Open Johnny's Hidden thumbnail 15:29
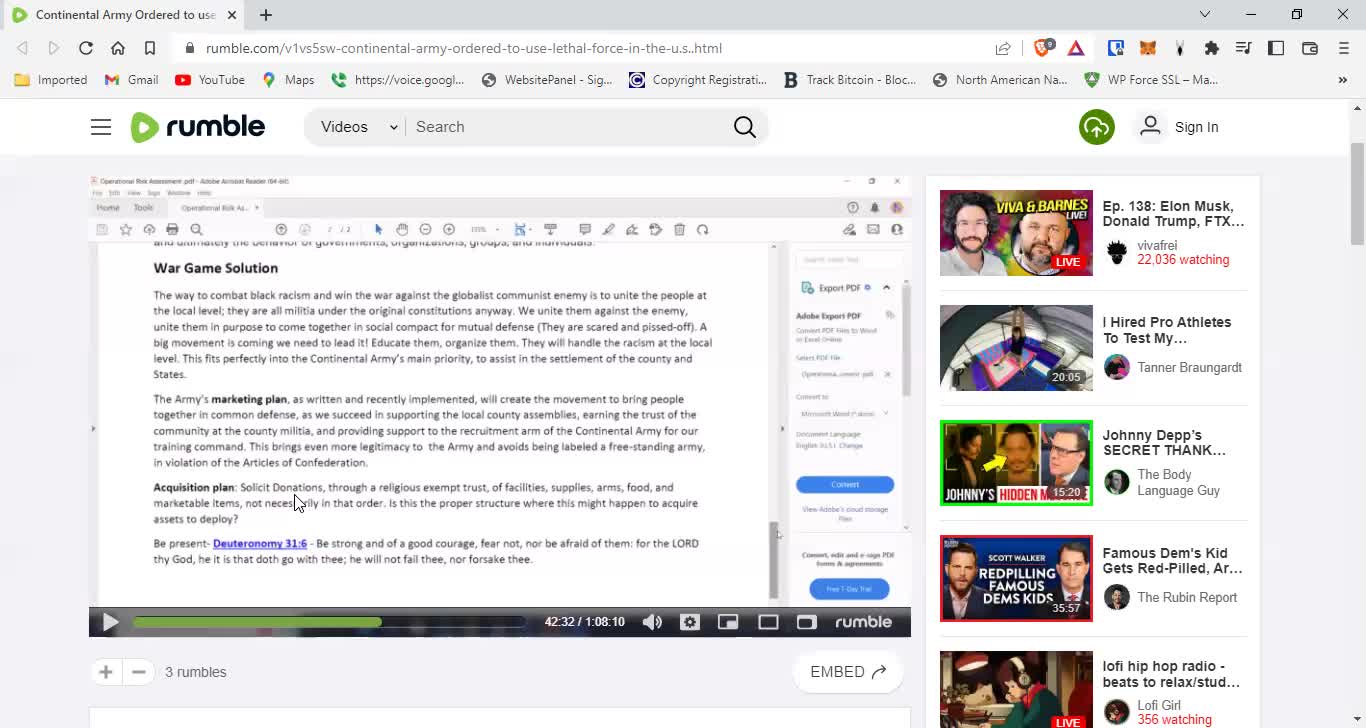 click(x=1016, y=463)
